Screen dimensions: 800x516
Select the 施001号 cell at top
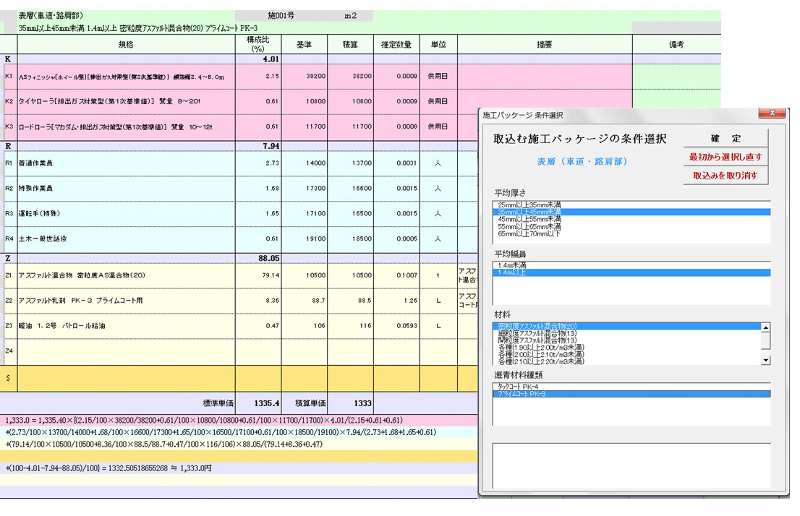point(283,16)
